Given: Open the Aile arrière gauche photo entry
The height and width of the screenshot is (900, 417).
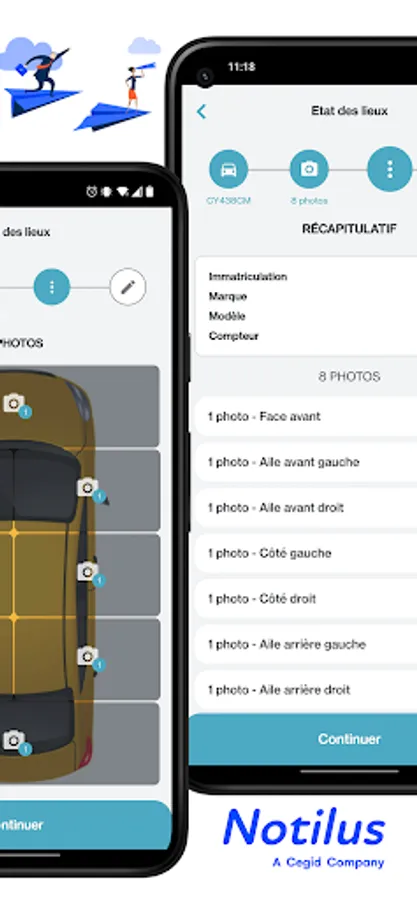Looking at the screenshot, I should (306, 645).
